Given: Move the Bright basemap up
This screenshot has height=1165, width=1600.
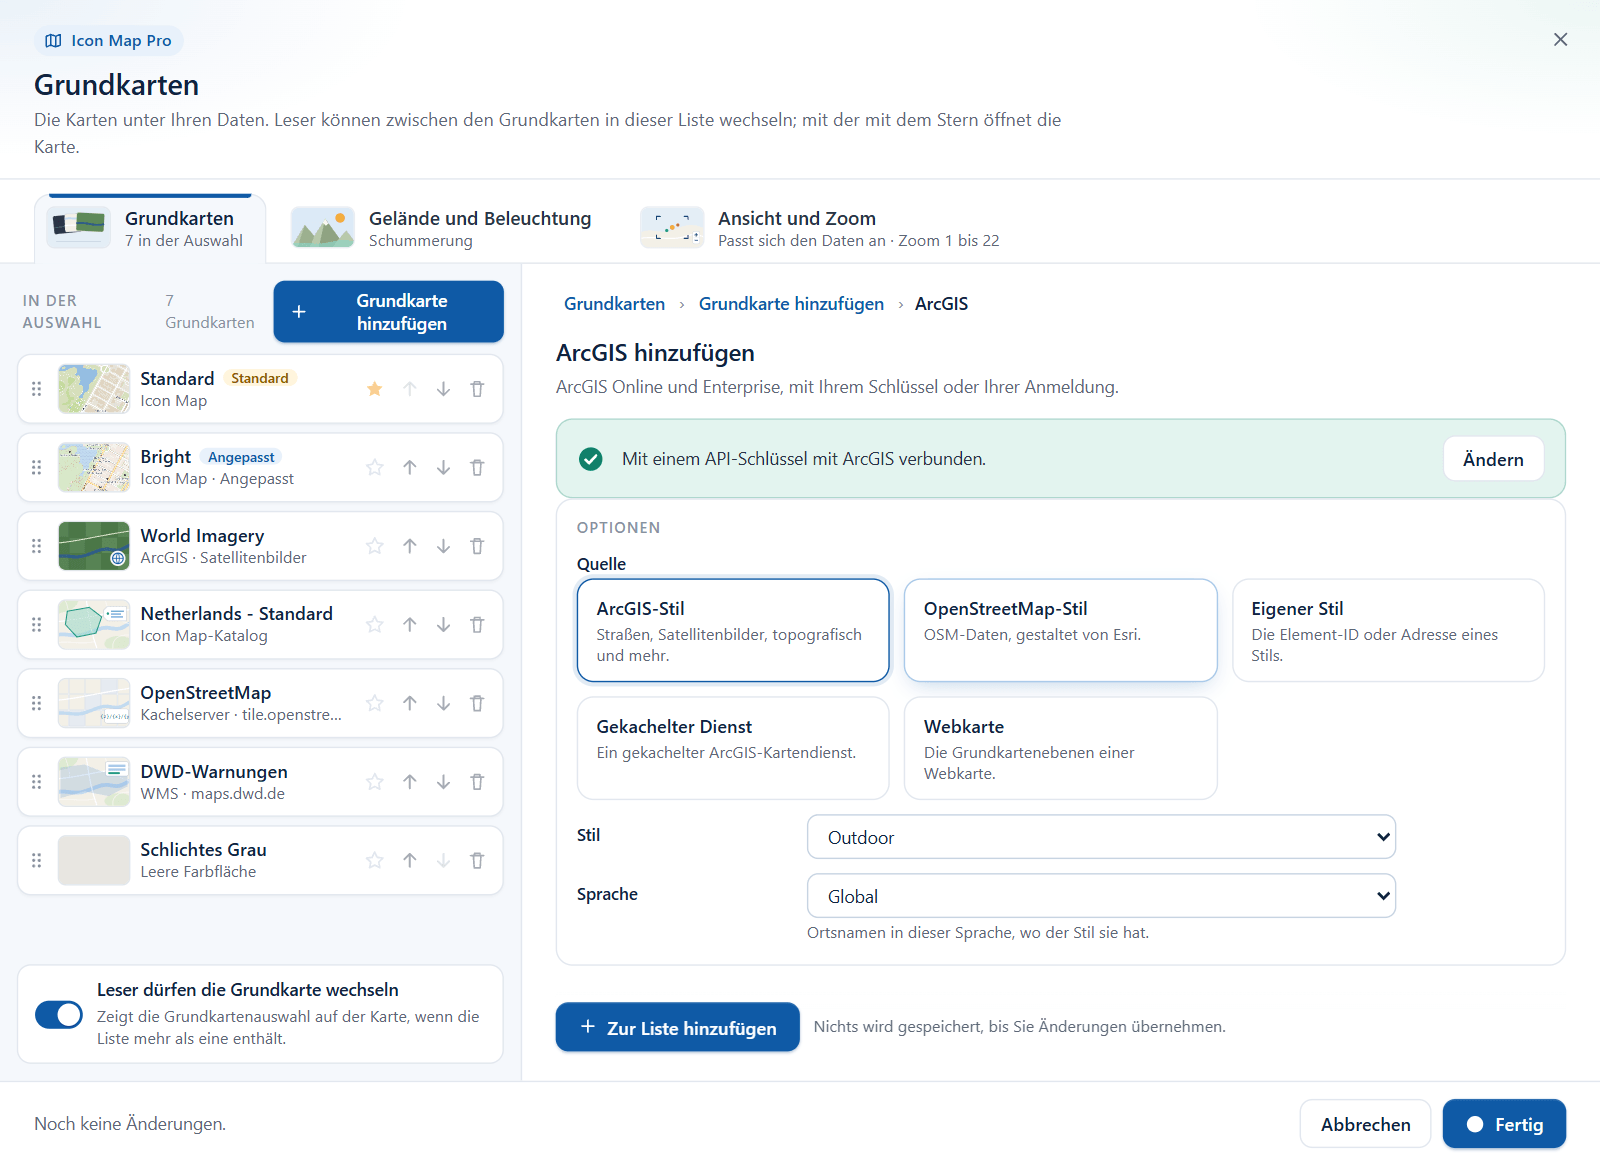Looking at the screenshot, I should 410,467.
